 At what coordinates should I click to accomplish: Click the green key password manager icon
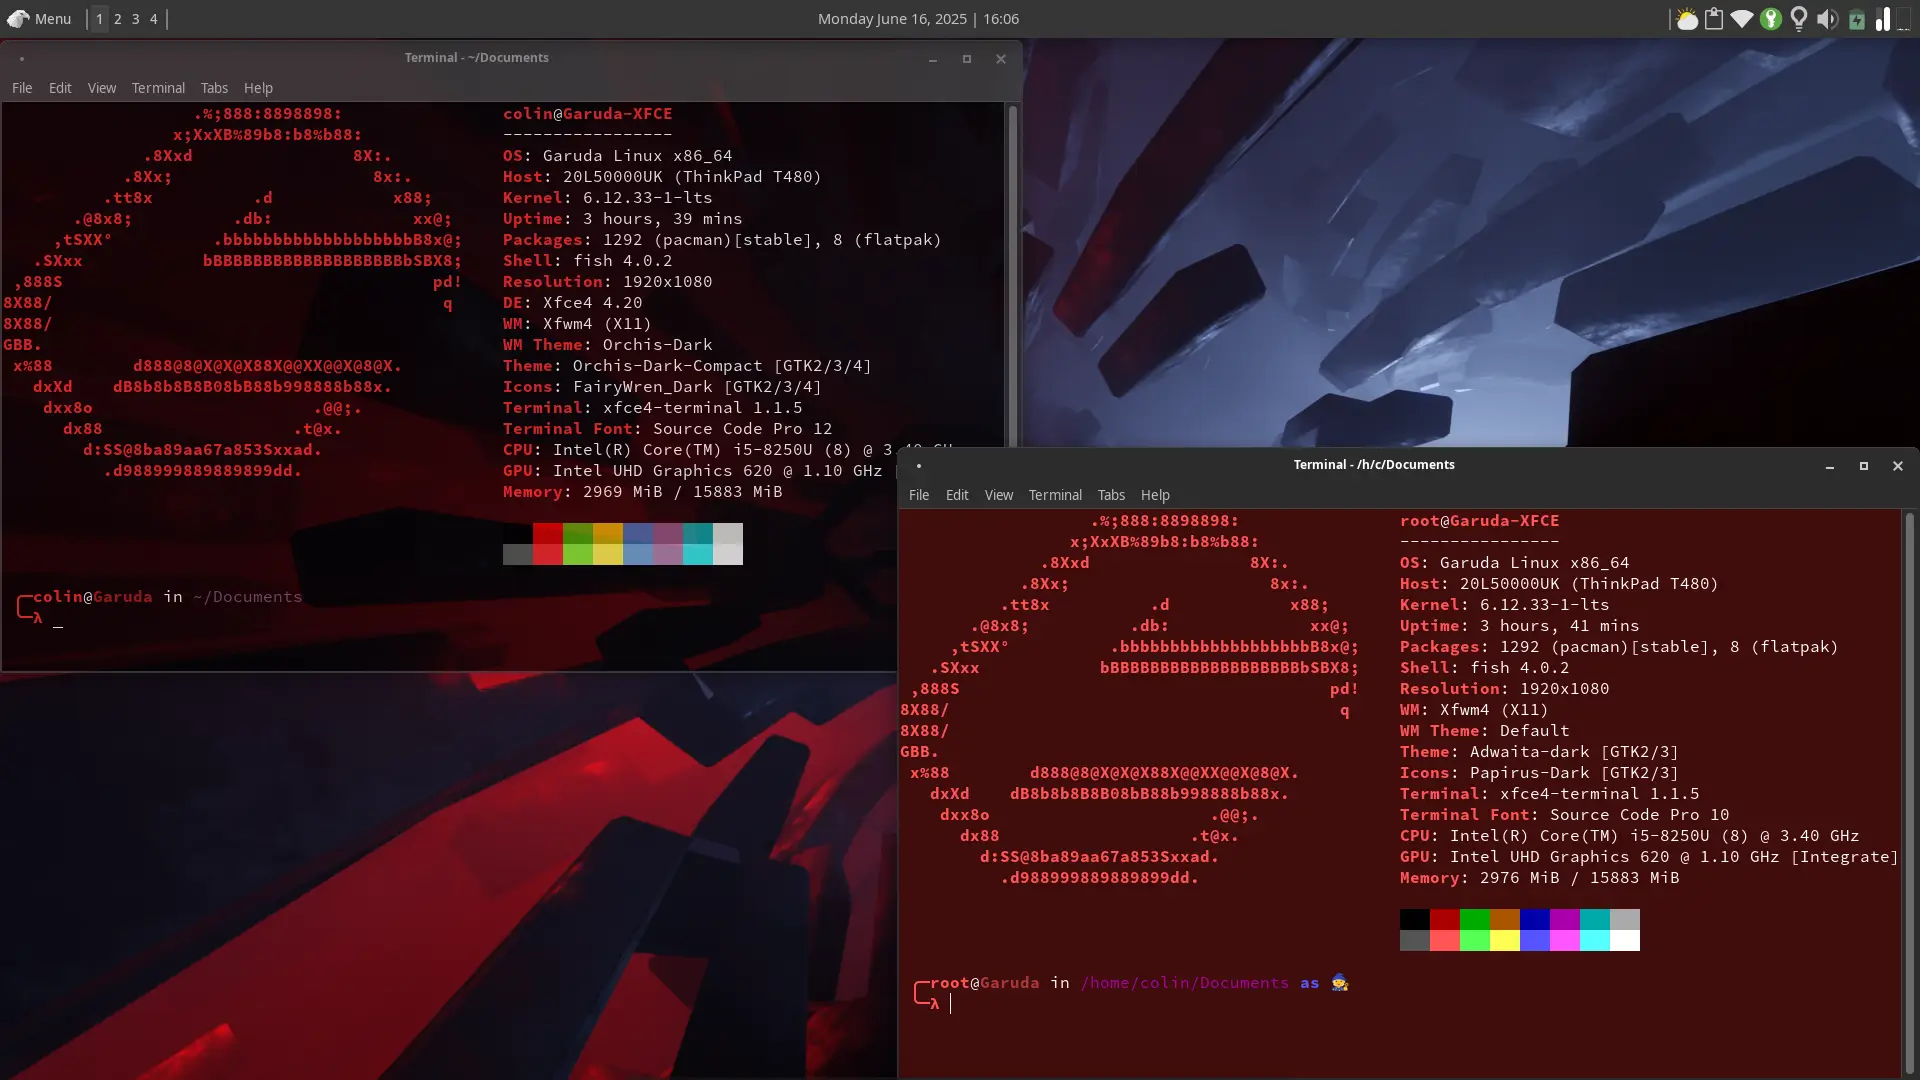(x=1771, y=19)
